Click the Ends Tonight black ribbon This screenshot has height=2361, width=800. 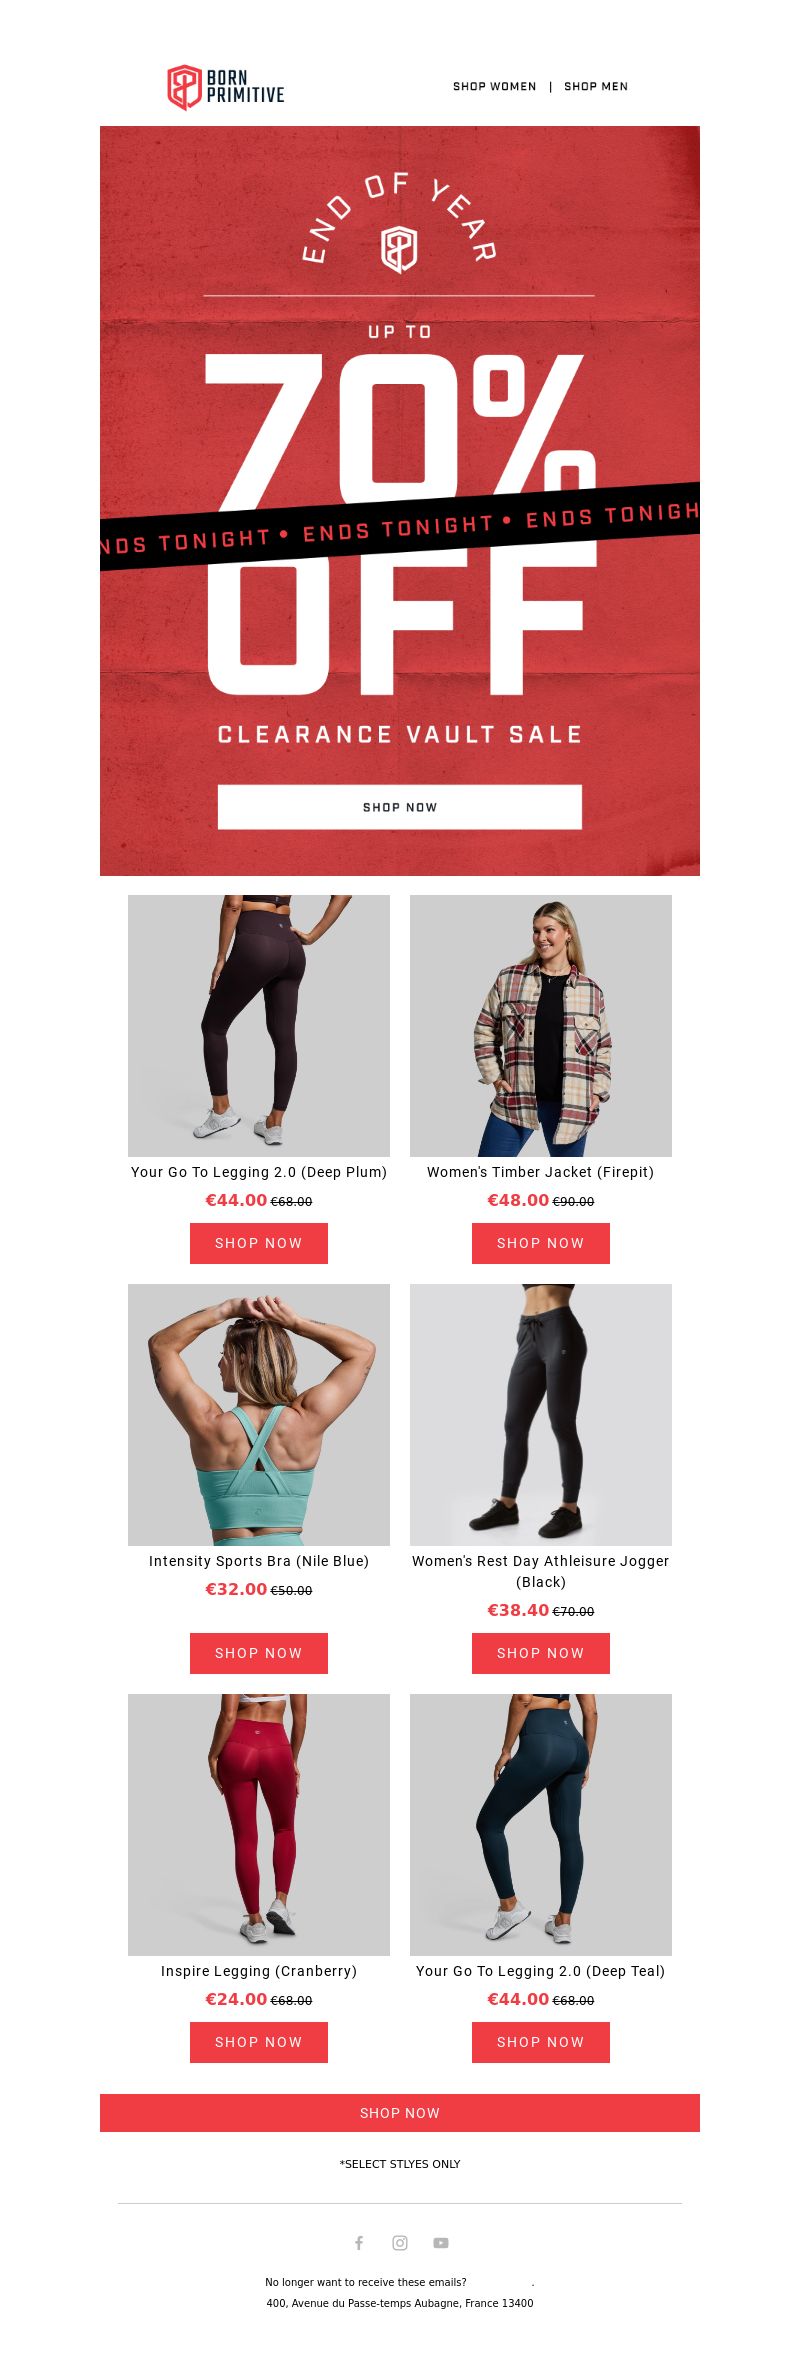(400, 527)
